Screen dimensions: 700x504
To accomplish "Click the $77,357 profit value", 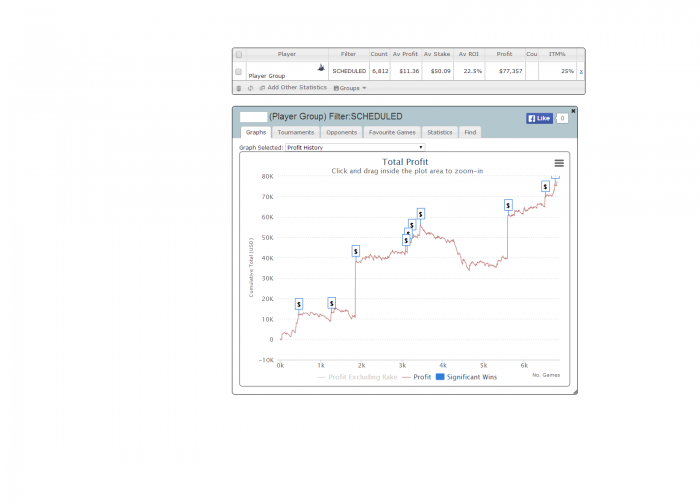I will click(x=511, y=71).
